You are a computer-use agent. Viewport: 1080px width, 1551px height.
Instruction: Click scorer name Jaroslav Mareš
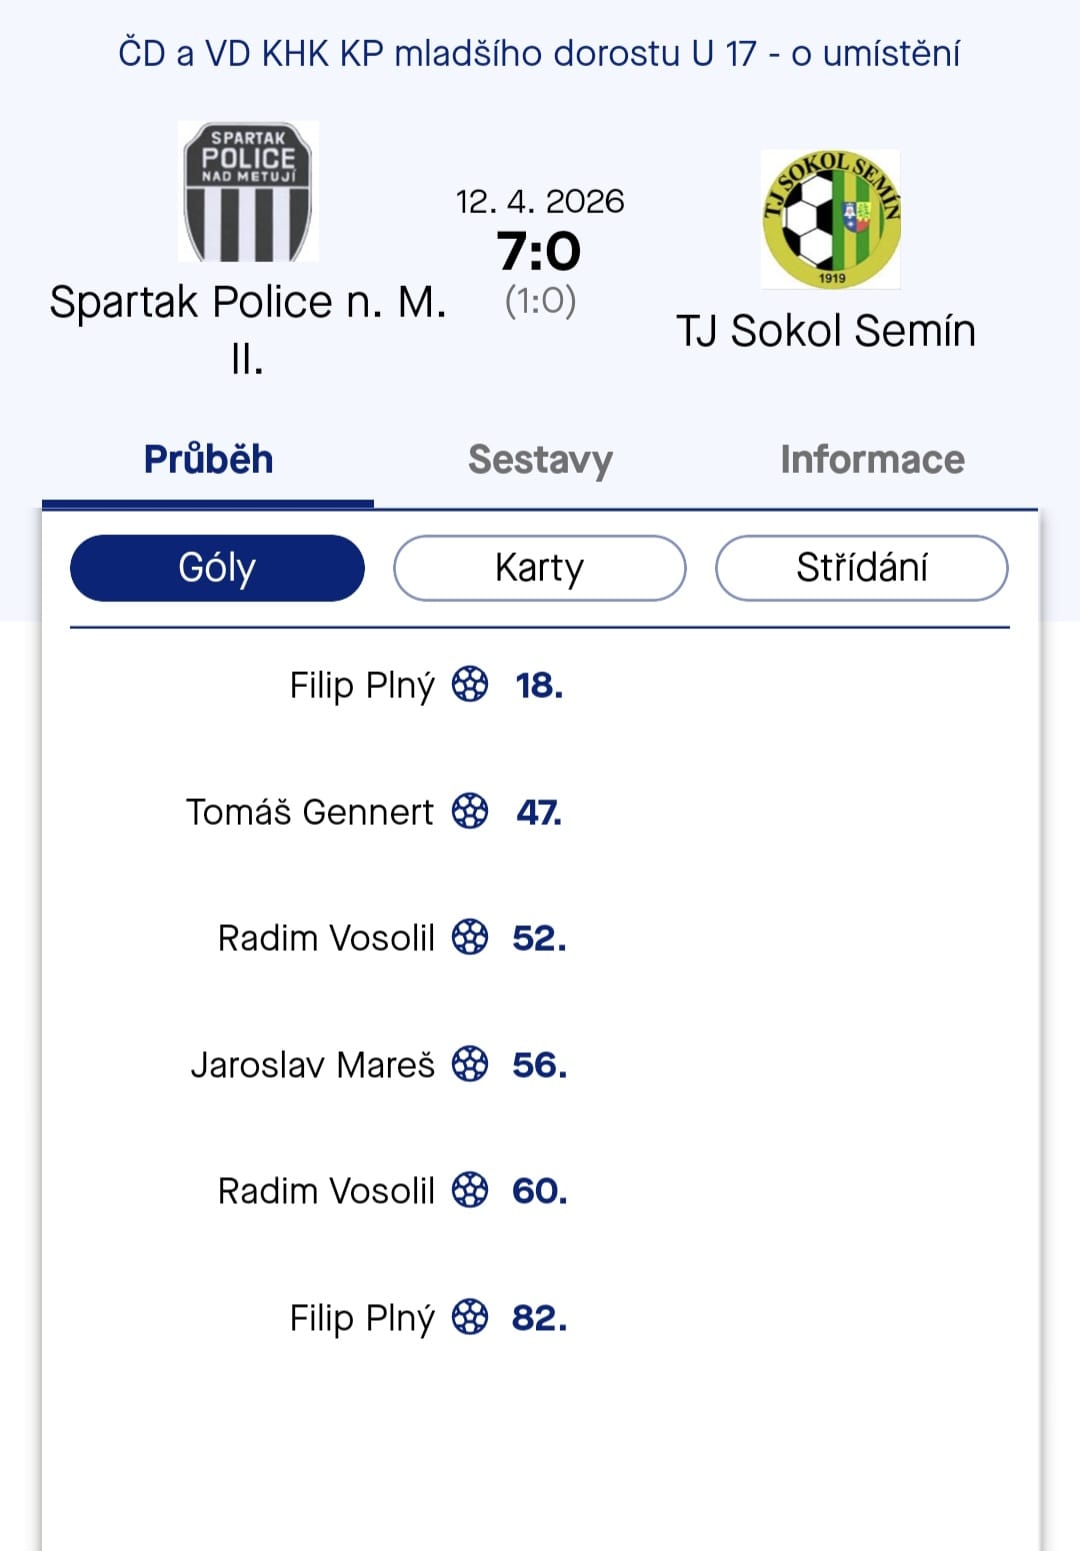pyautogui.click(x=313, y=1065)
